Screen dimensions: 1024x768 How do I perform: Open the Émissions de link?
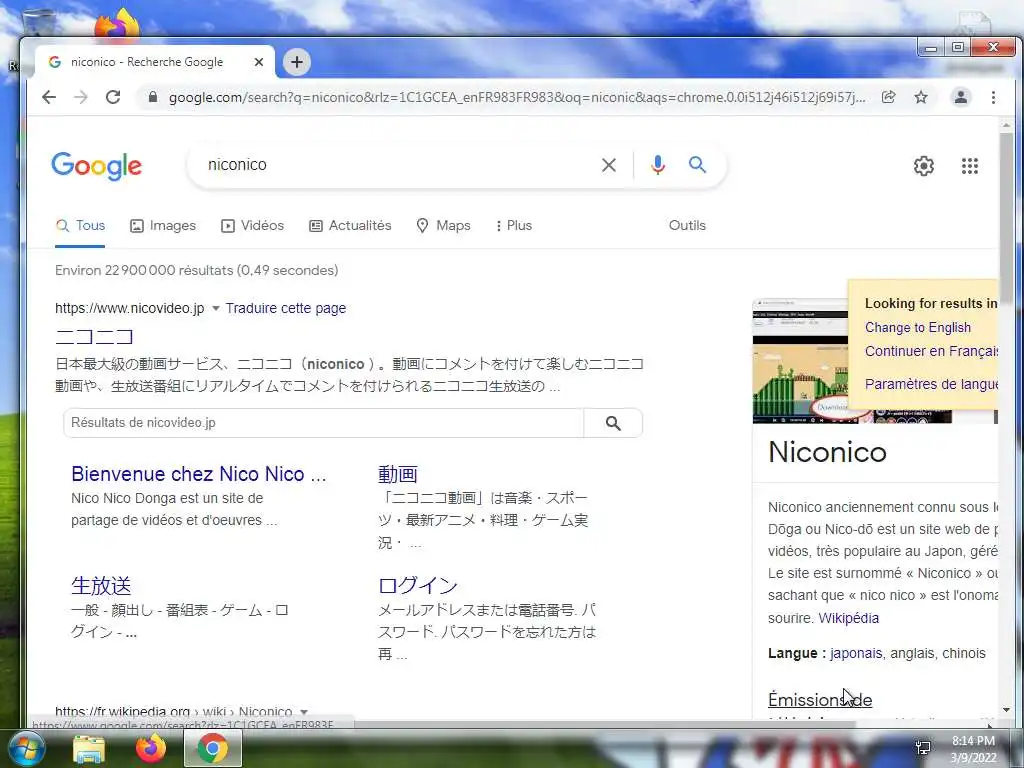click(x=820, y=699)
